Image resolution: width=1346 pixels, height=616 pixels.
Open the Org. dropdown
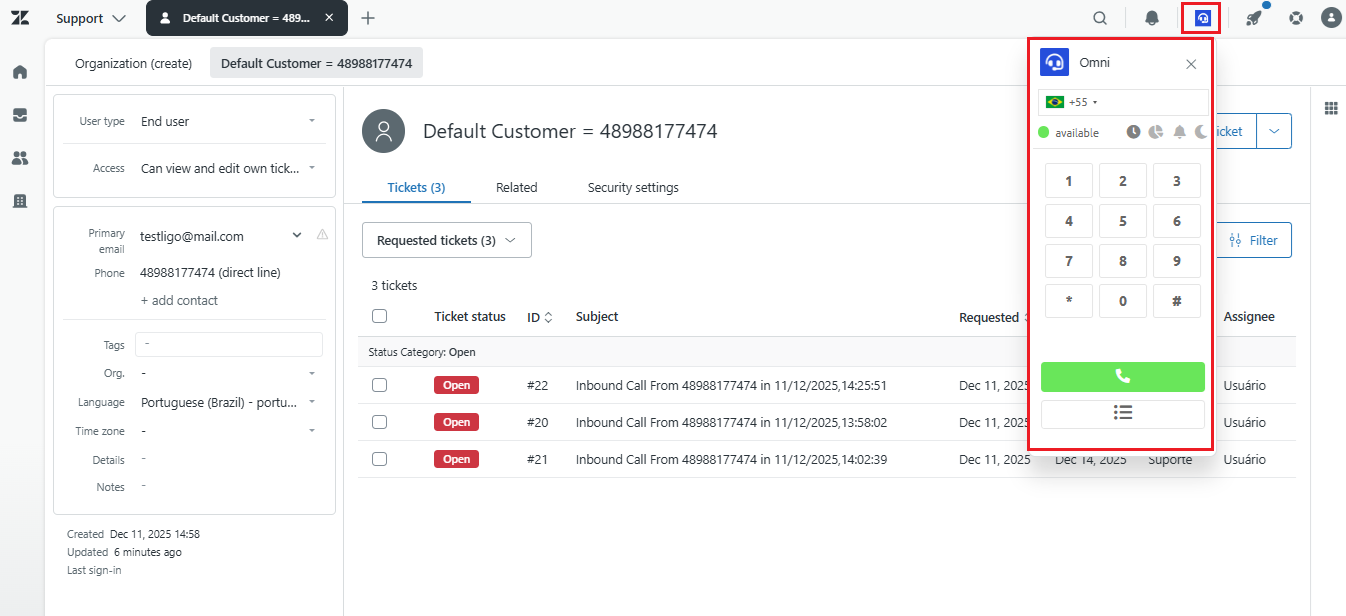pyautogui.click(x=228, y=373)
